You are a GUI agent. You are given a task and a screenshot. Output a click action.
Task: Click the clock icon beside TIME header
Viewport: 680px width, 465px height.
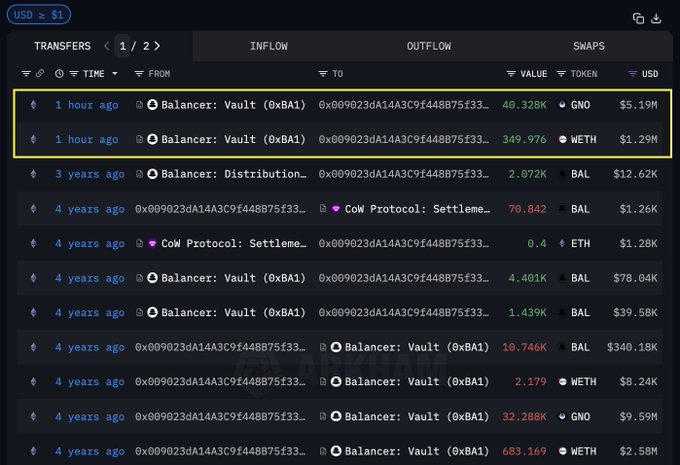click(x=60, y=74)
